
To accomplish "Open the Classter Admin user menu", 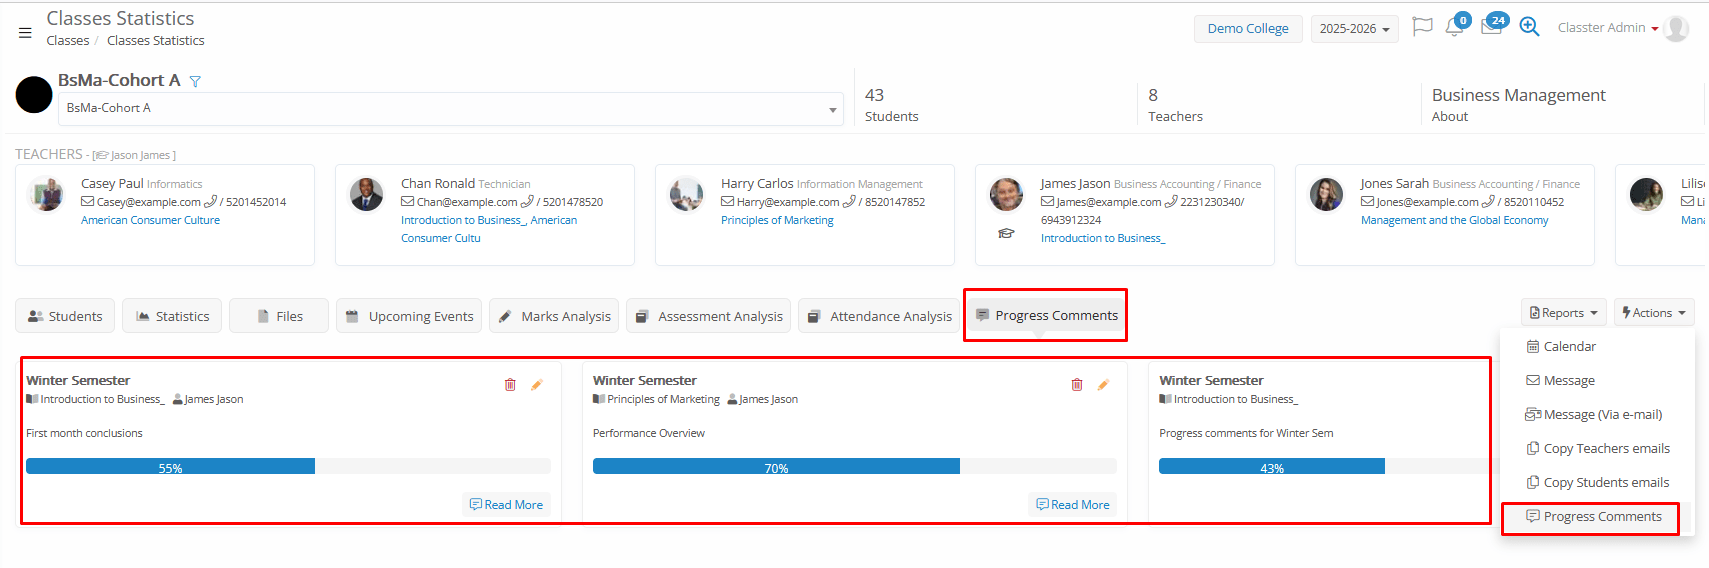I will (1608, 28).
